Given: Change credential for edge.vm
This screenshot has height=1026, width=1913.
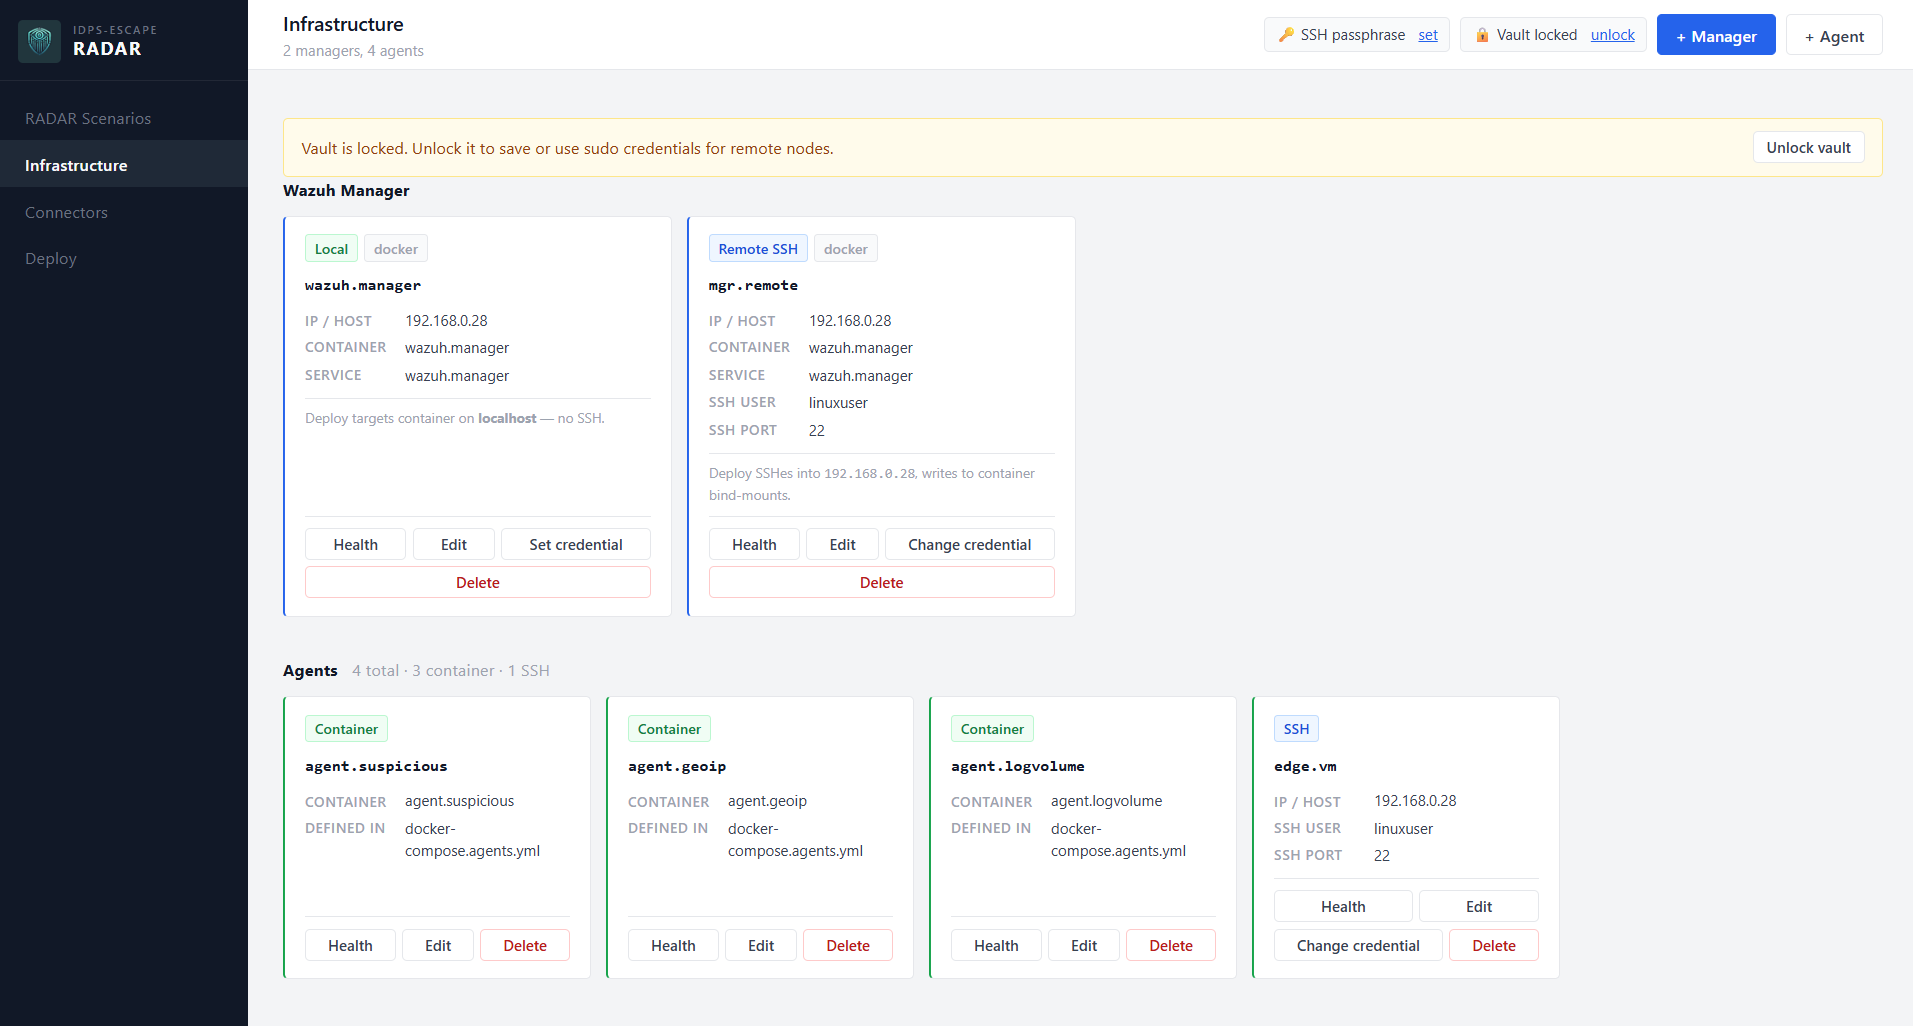Looking at the screenshot, I should (1358, 945).
